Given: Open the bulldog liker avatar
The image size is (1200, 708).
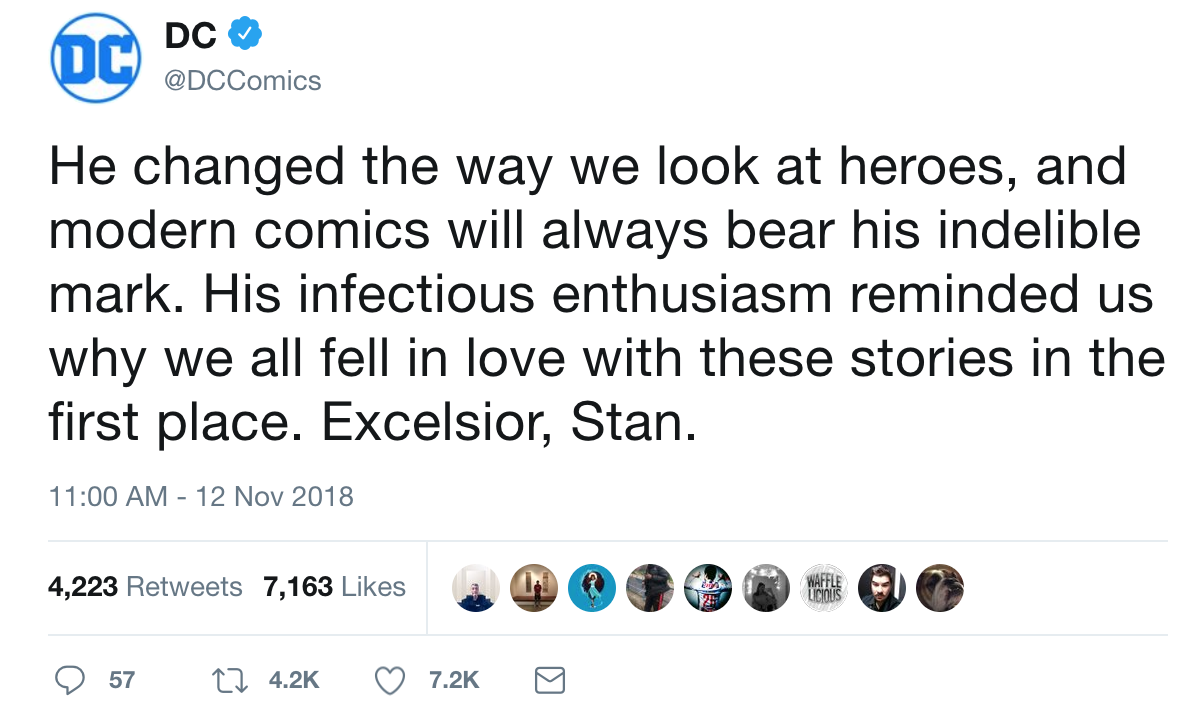Looking at the screenshot, I should (x=940, y=587).
